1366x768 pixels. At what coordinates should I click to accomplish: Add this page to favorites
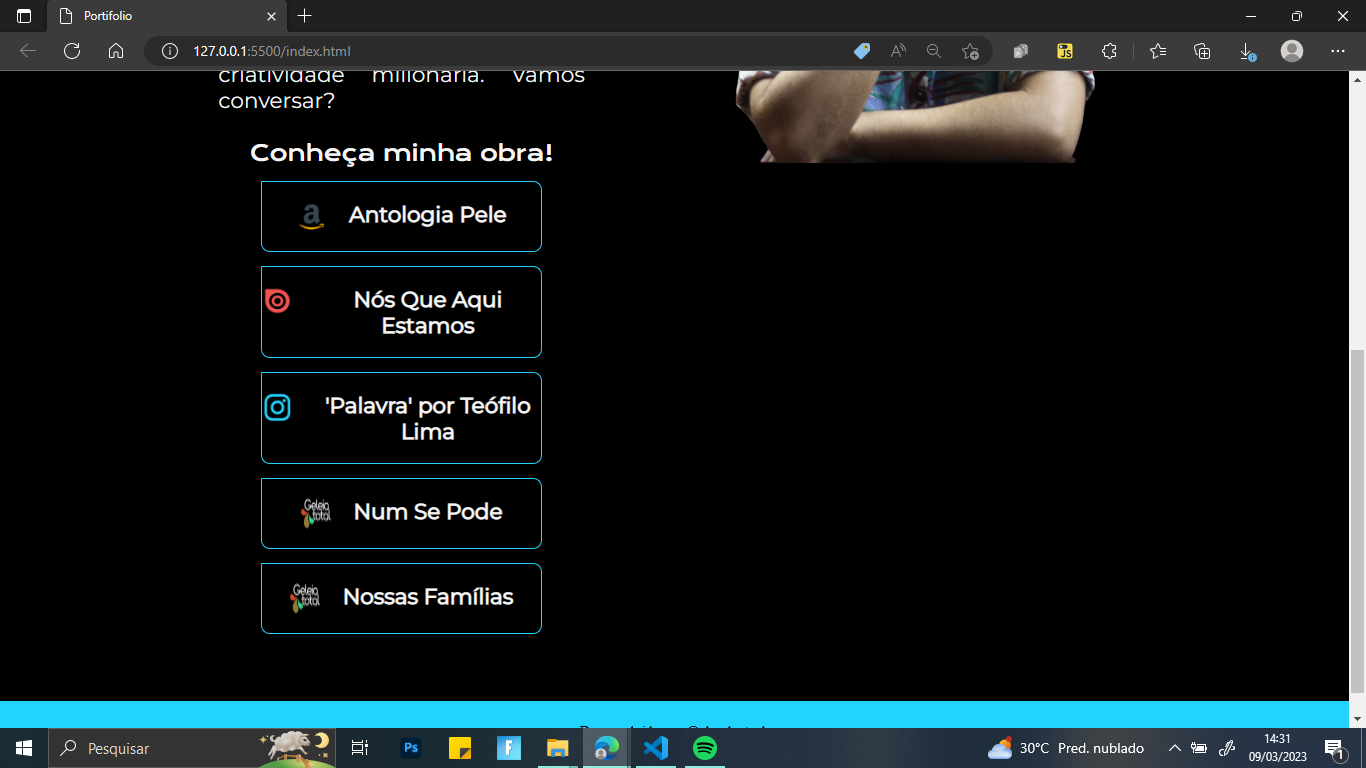coord(970,51)
